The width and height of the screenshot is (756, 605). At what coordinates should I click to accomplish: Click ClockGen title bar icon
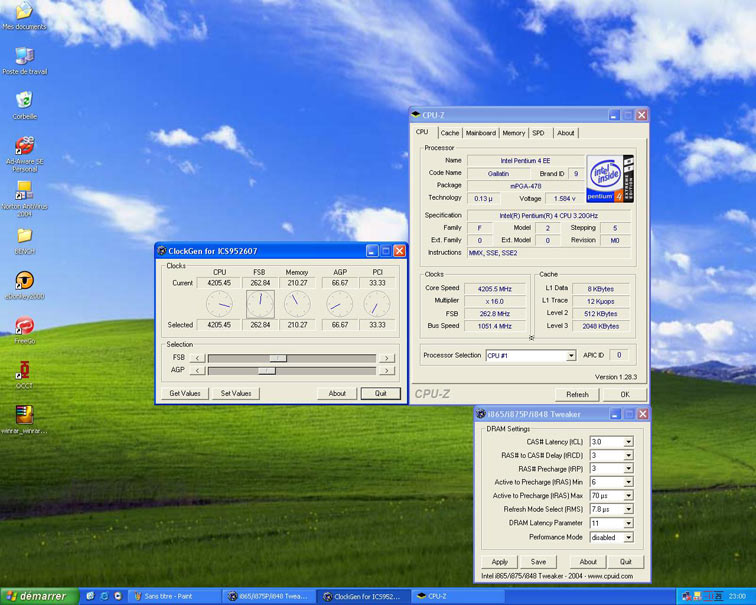coord(162,251)
